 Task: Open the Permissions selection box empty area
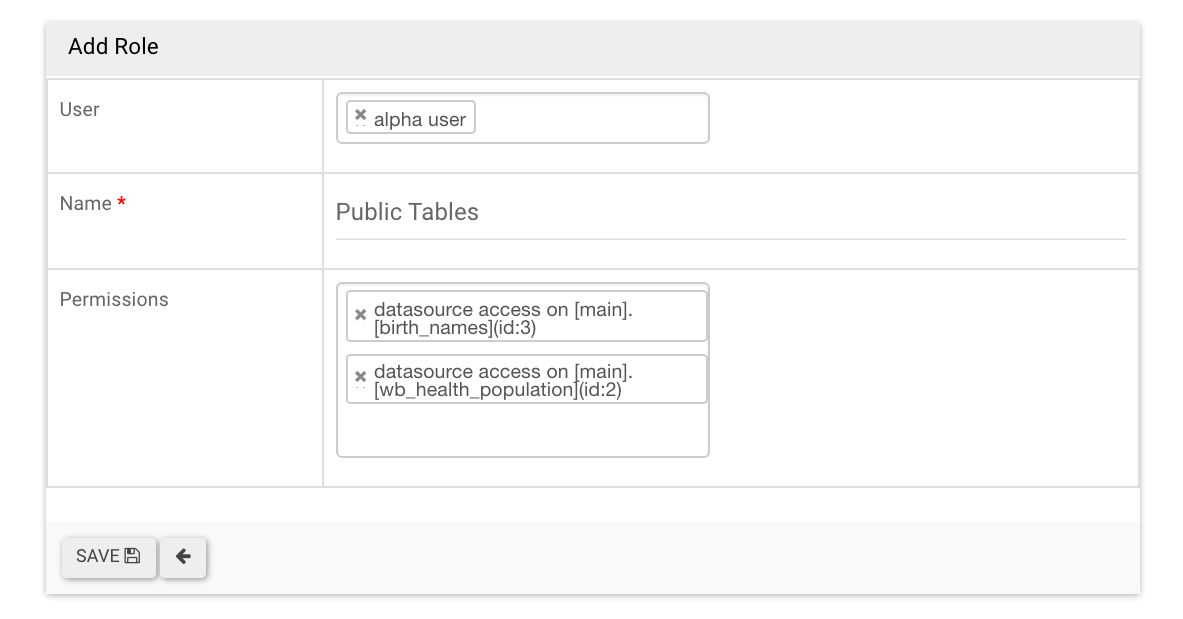[x=522, y=431]
